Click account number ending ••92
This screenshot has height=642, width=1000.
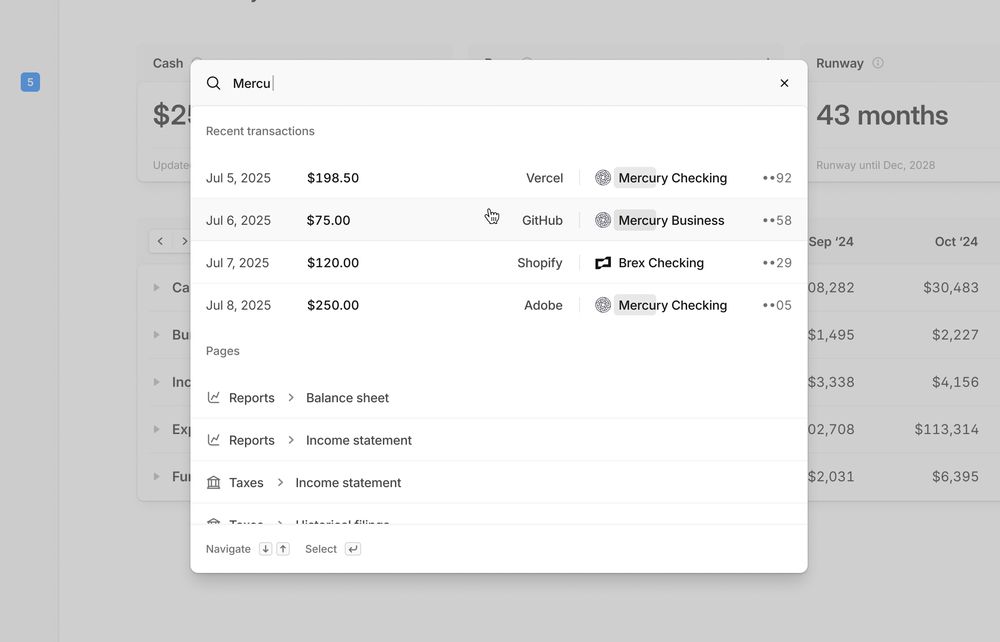click(777, 178)
